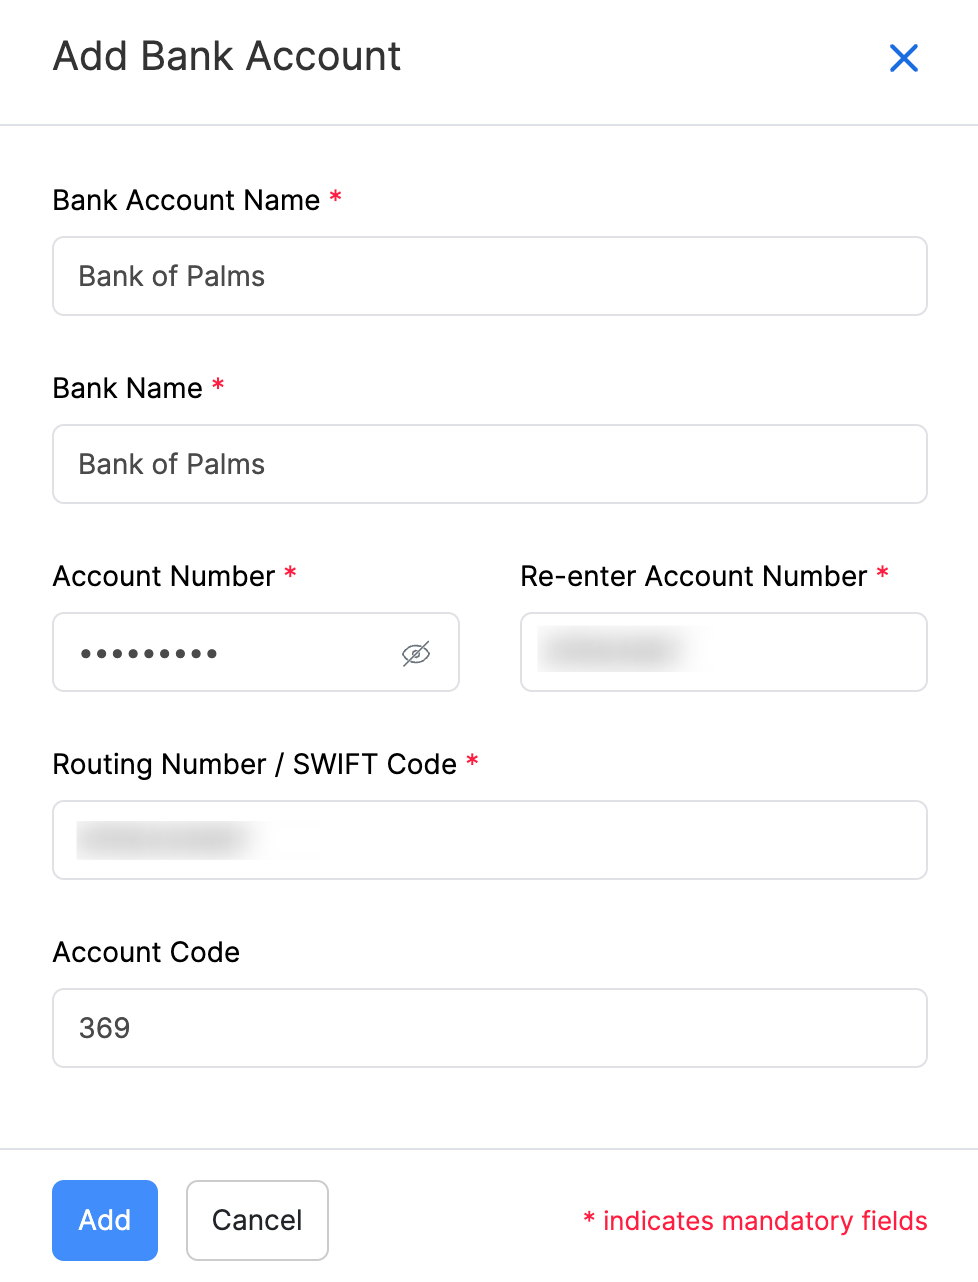Cancel adding the bank account
The width and height of the screenshot is (978, 1282).
click(x=257, y=1220)
